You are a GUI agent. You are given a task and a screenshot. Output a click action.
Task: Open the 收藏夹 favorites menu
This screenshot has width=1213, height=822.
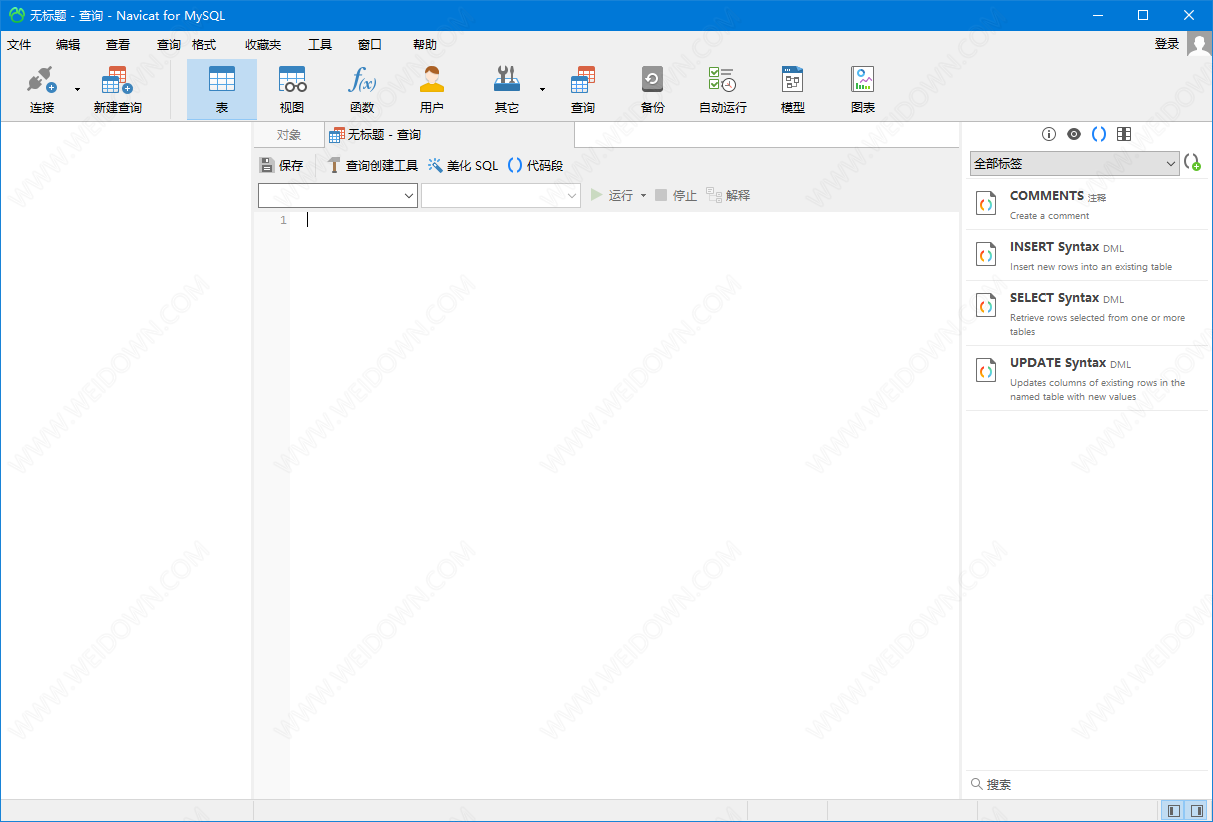(x=263, y=45)
